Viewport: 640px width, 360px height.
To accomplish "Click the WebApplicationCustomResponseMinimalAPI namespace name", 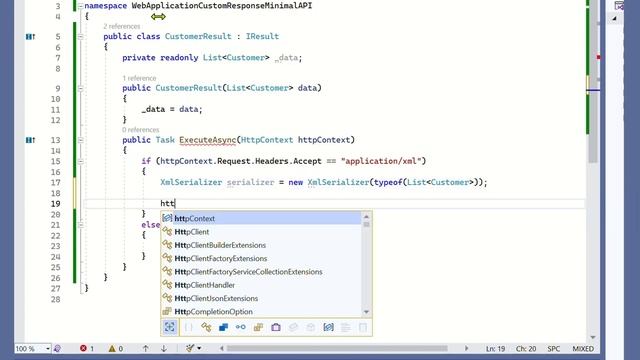I will [x=222, y=6].
